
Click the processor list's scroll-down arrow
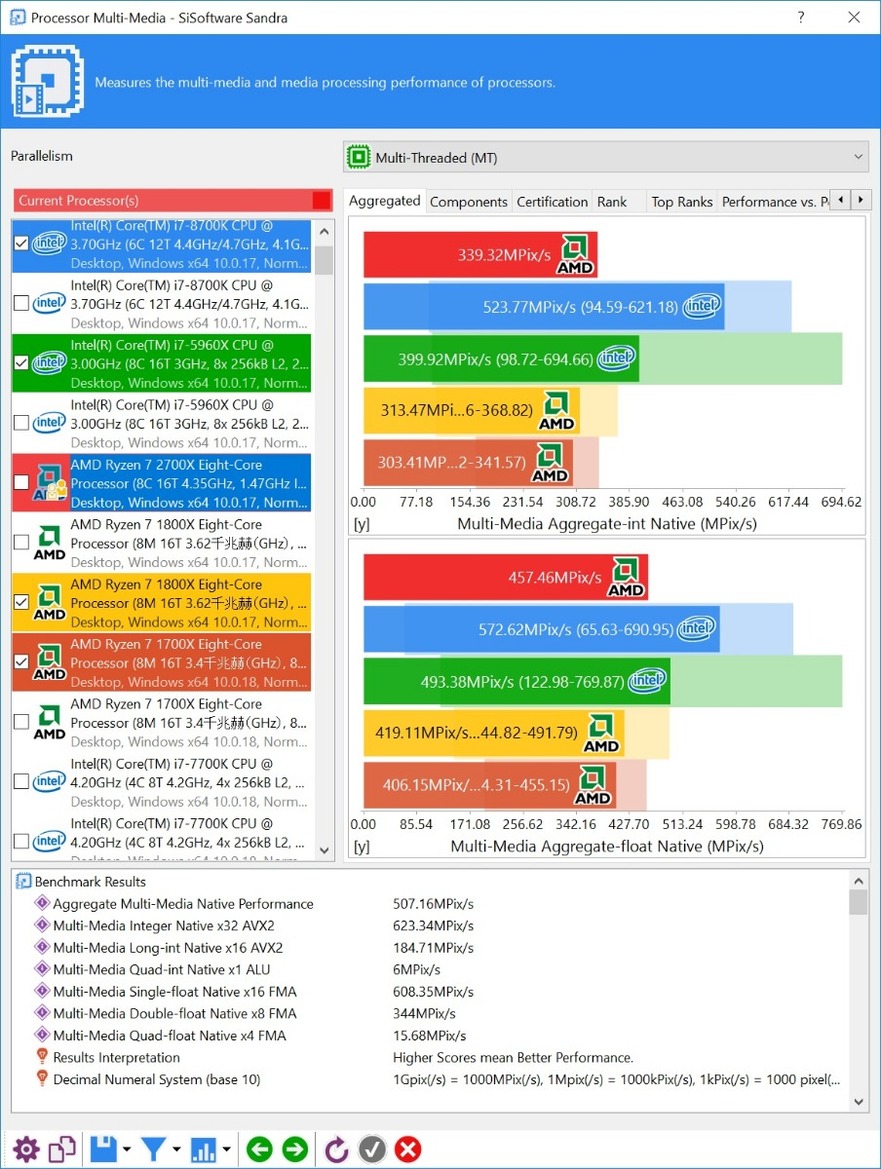[x=324, y=850]
